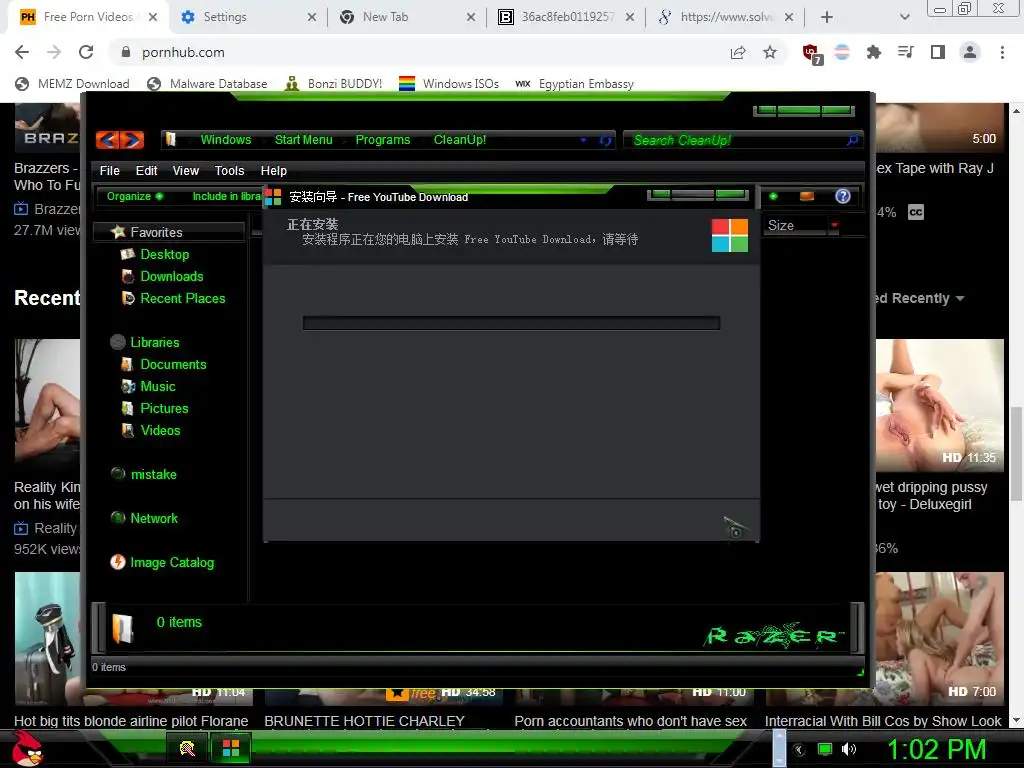Click the magnifier in Search CleanUp! box

852,140
